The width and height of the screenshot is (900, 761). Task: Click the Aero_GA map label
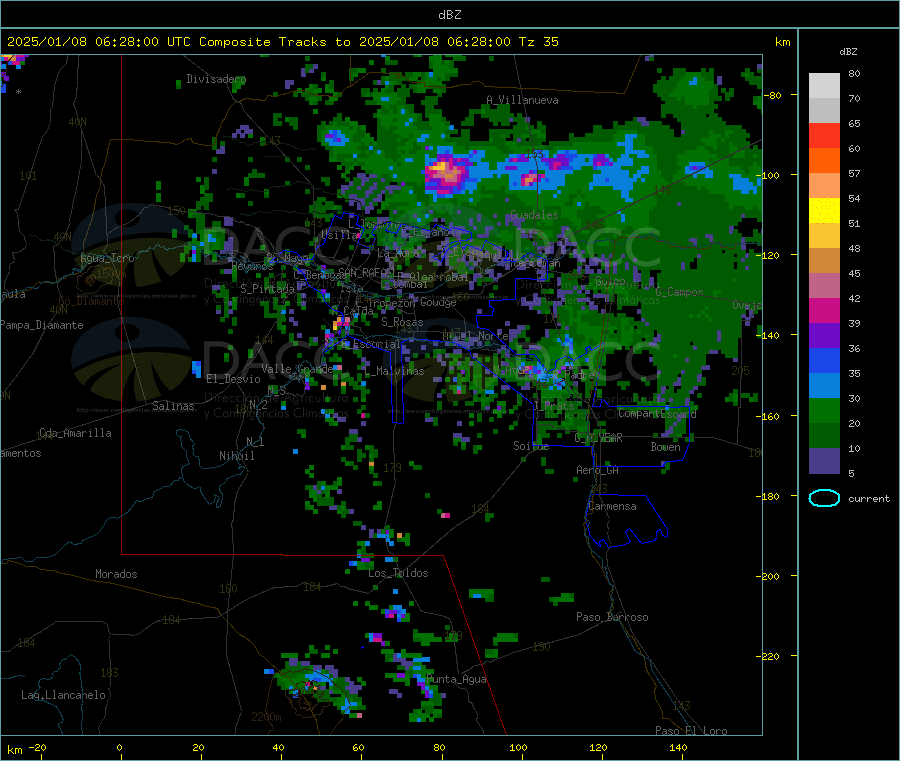point(598,471)
